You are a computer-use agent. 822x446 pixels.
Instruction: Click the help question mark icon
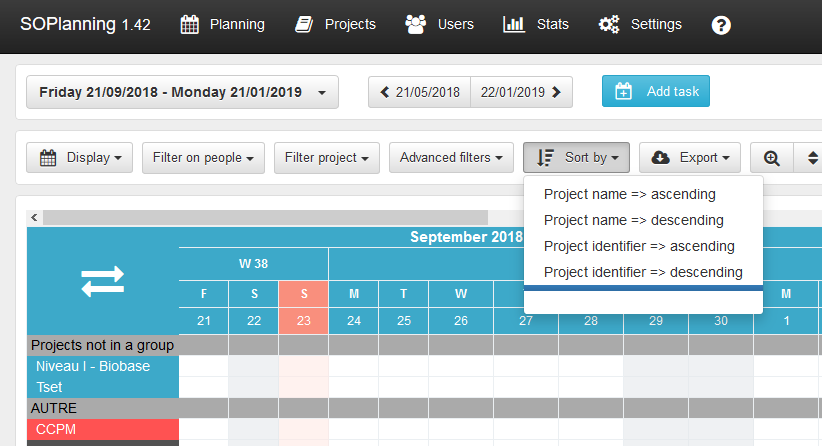[721, 25]
